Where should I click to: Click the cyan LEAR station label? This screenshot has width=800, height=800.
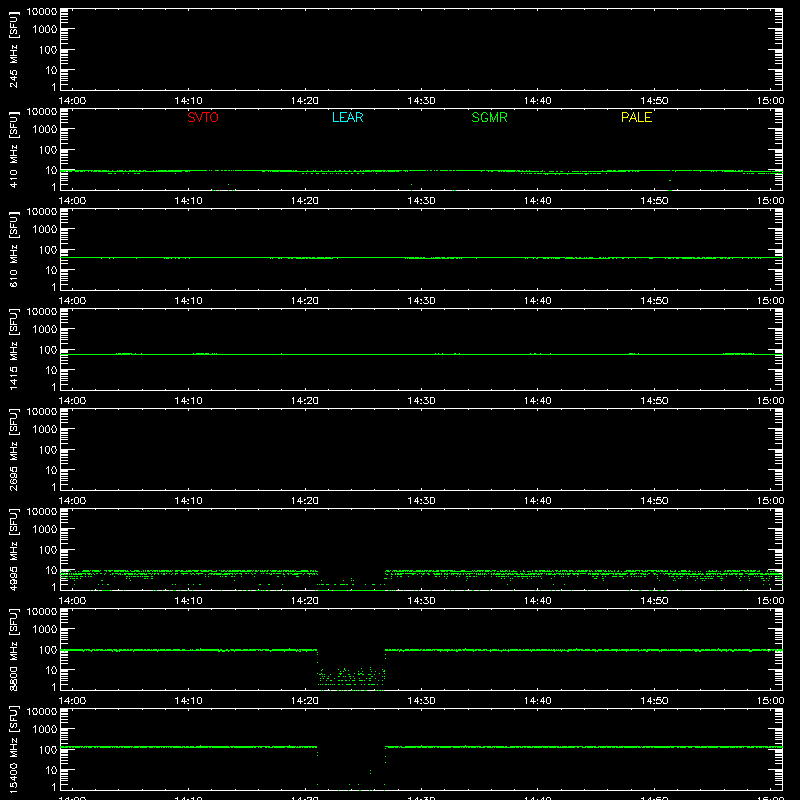click(x=347, y=117)
